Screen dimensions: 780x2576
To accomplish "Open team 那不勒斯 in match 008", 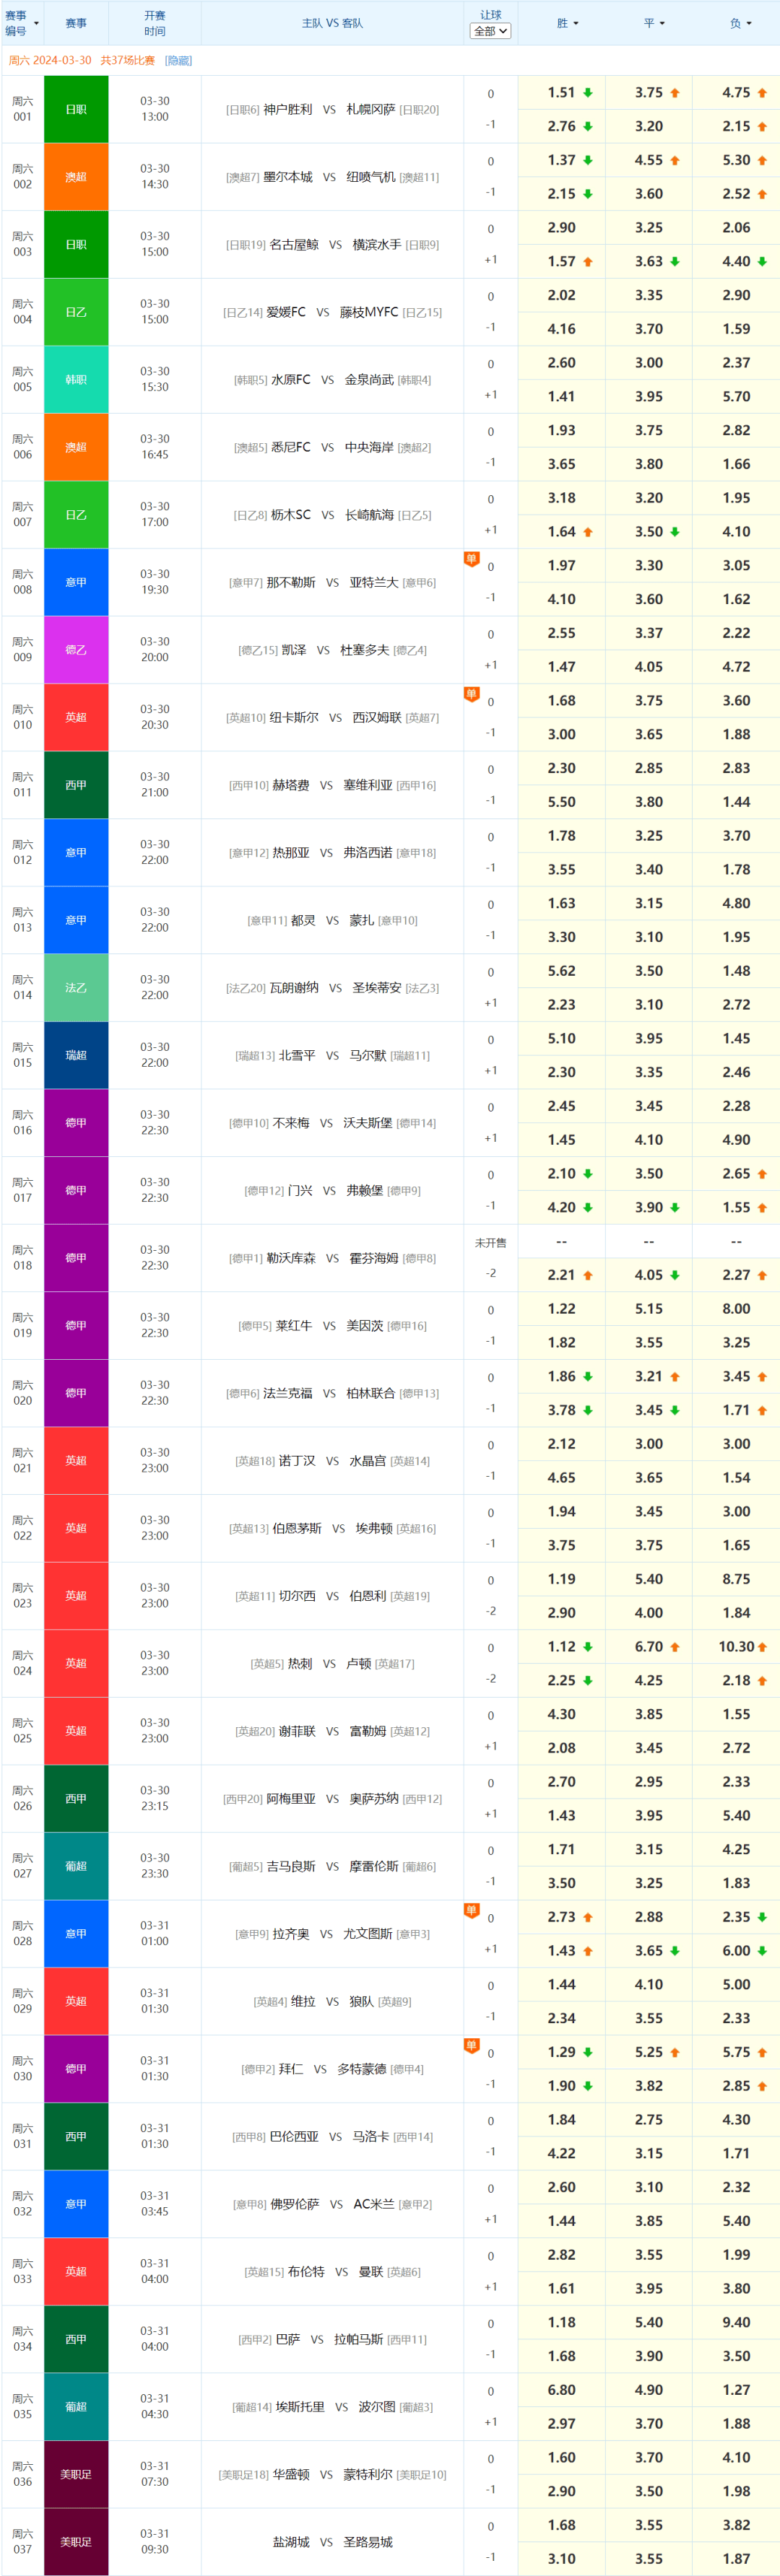I will coord(291,582).
